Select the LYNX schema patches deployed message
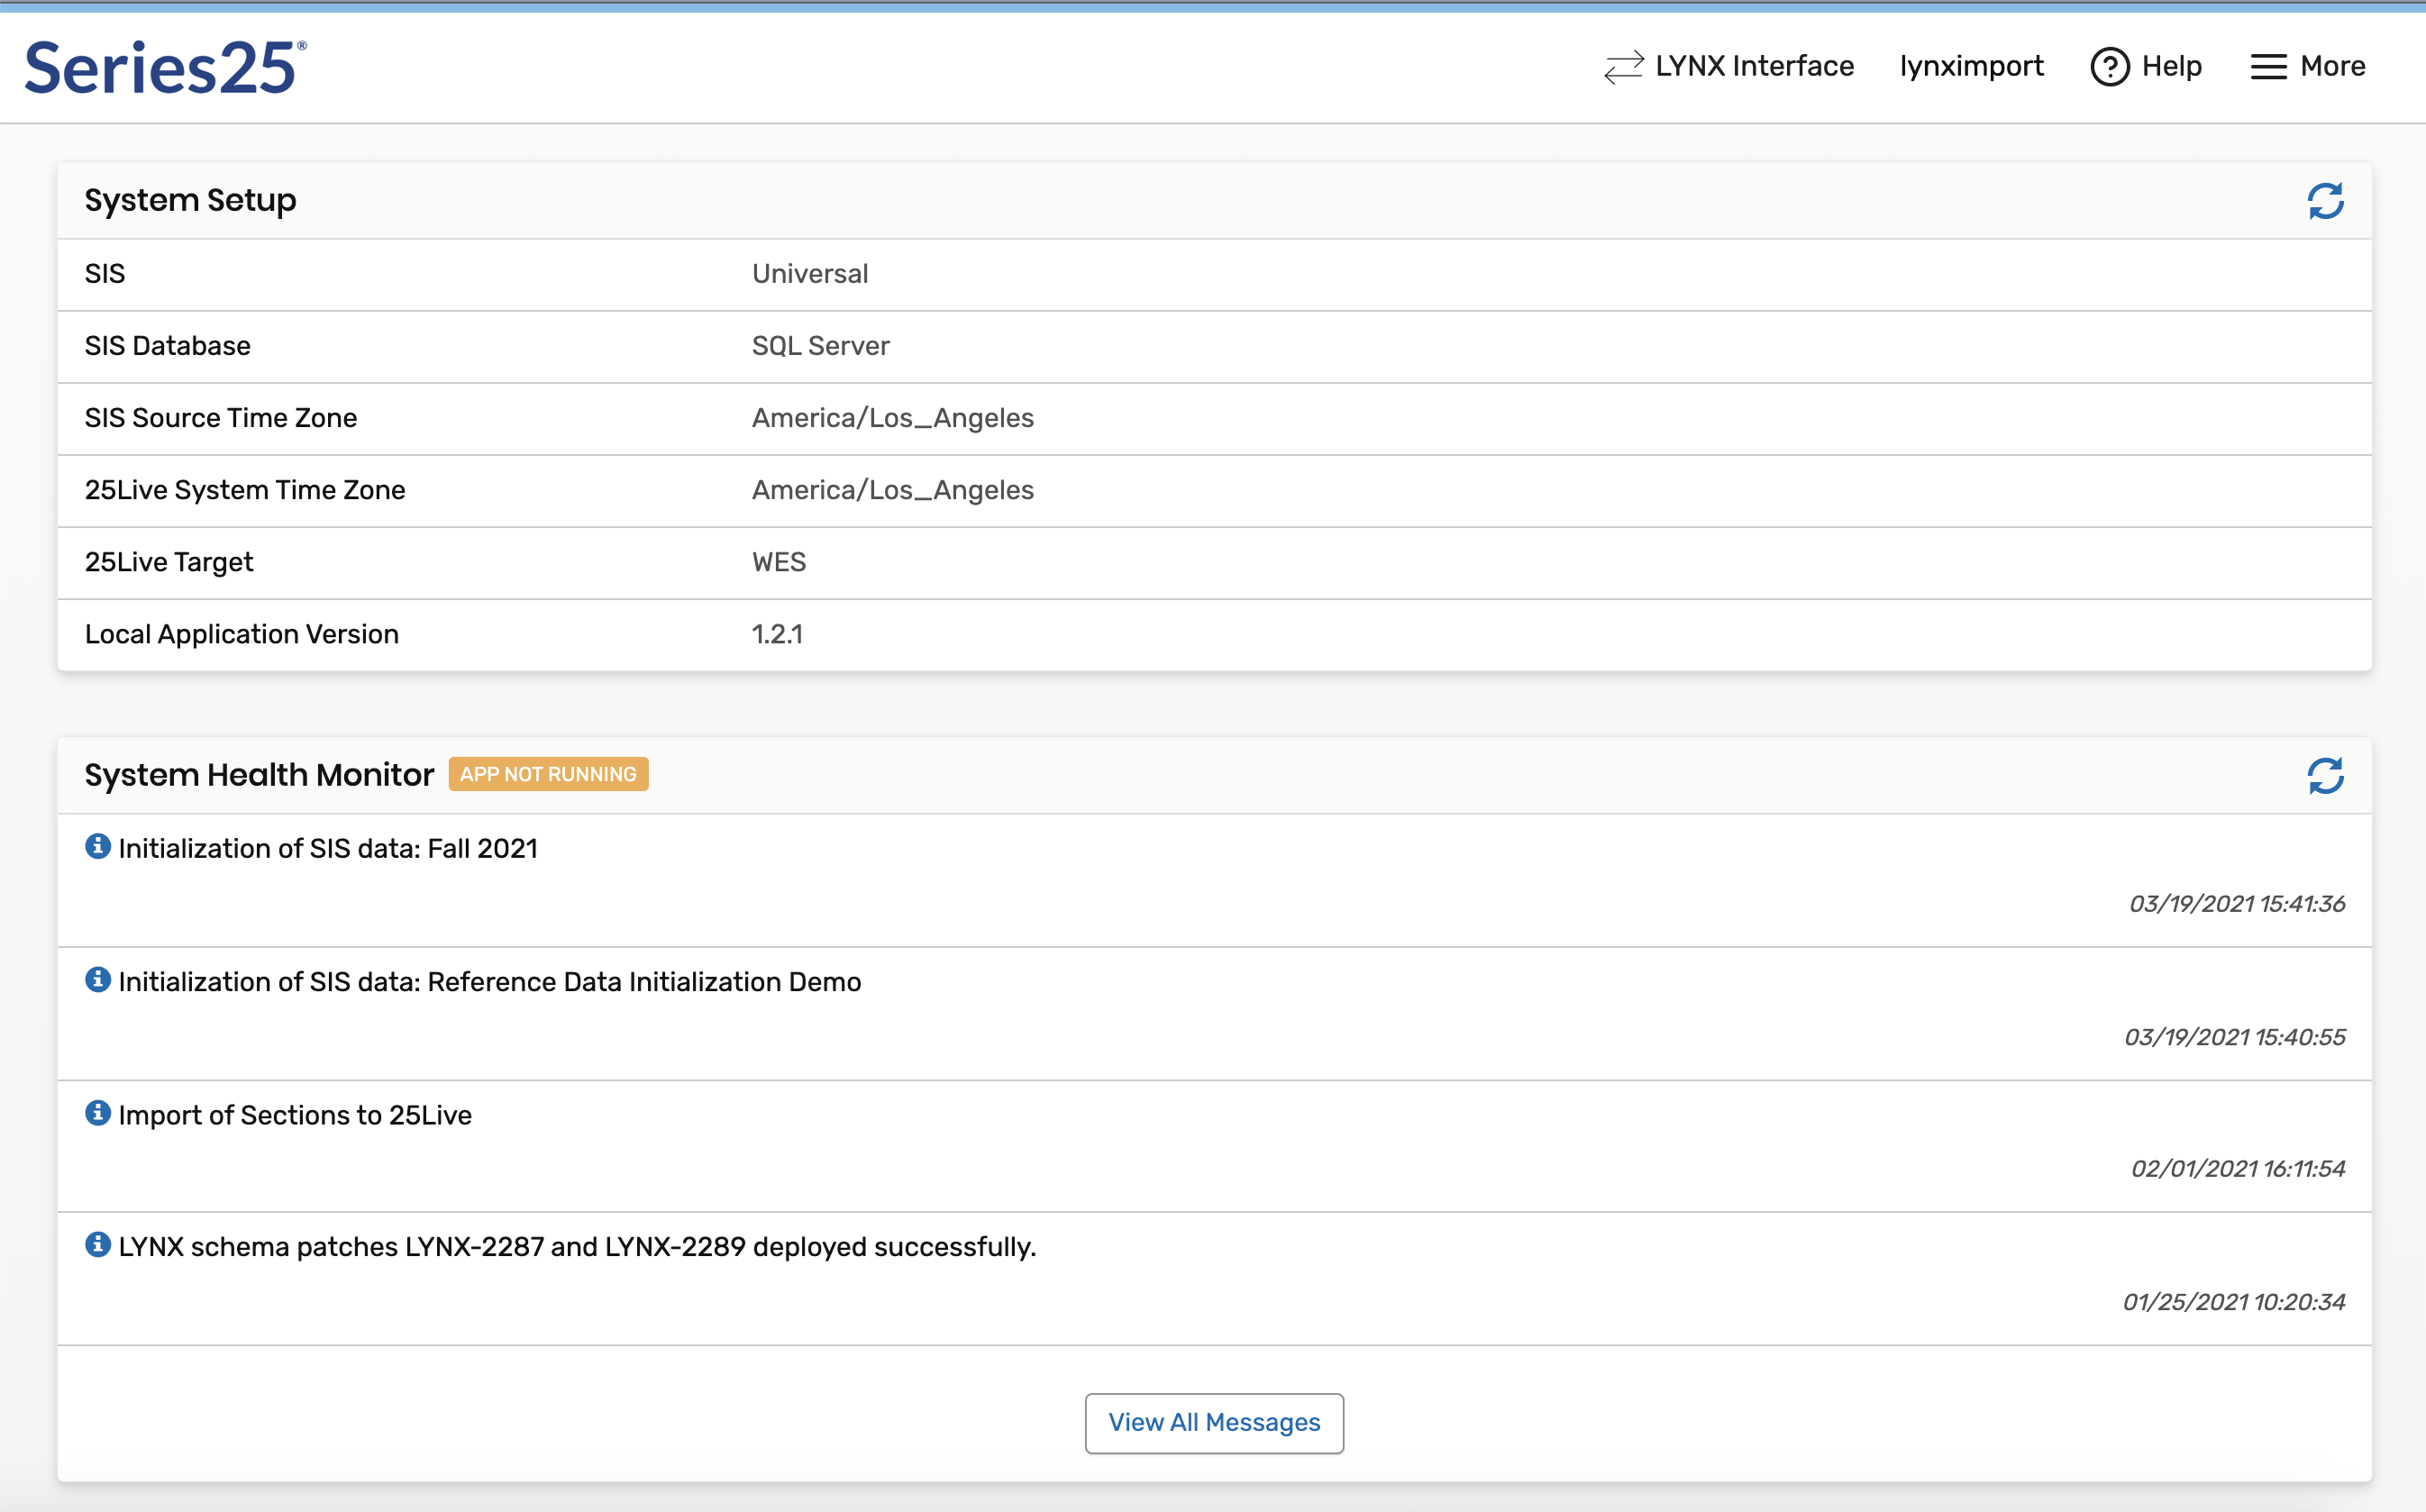Image resolution: width=2426 pixels, height=1512 pixels. (x=577, y=1248)
